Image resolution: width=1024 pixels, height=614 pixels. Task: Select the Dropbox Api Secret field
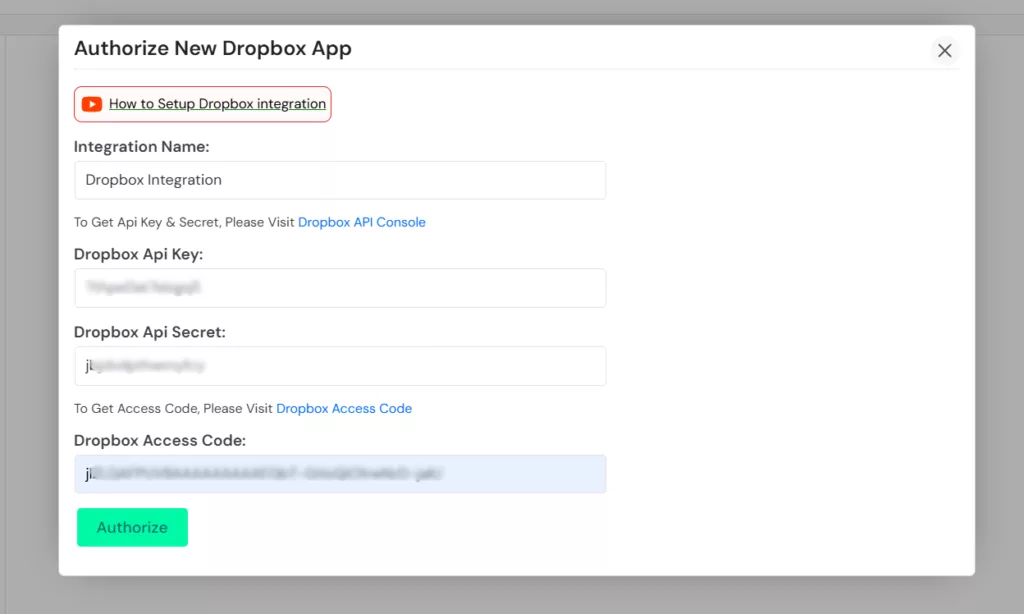tap(340, 366)
